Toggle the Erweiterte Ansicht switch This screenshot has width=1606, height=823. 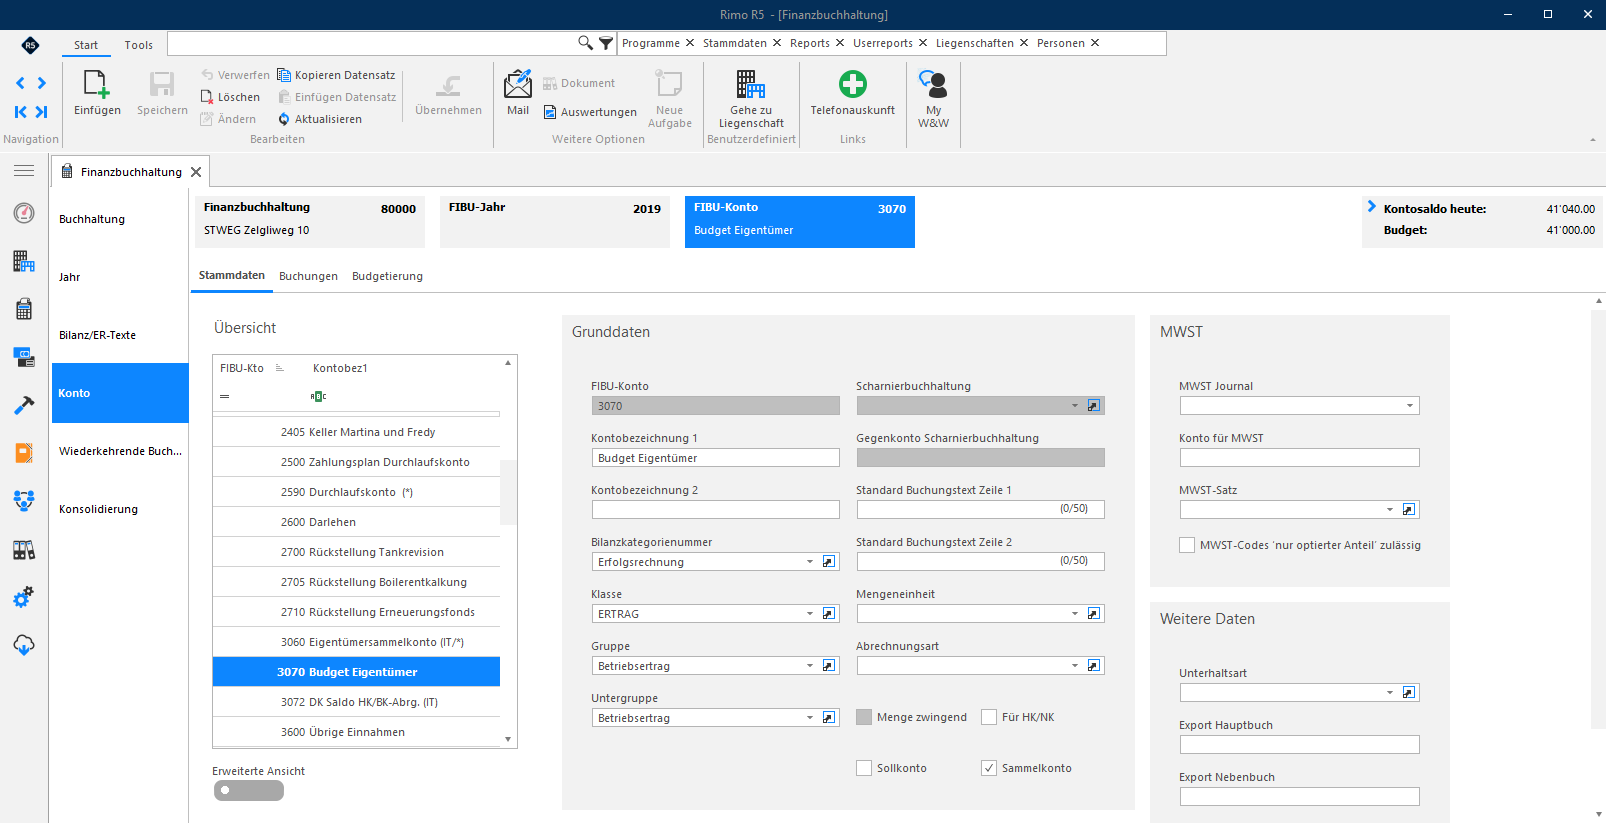tap(249, 790)
